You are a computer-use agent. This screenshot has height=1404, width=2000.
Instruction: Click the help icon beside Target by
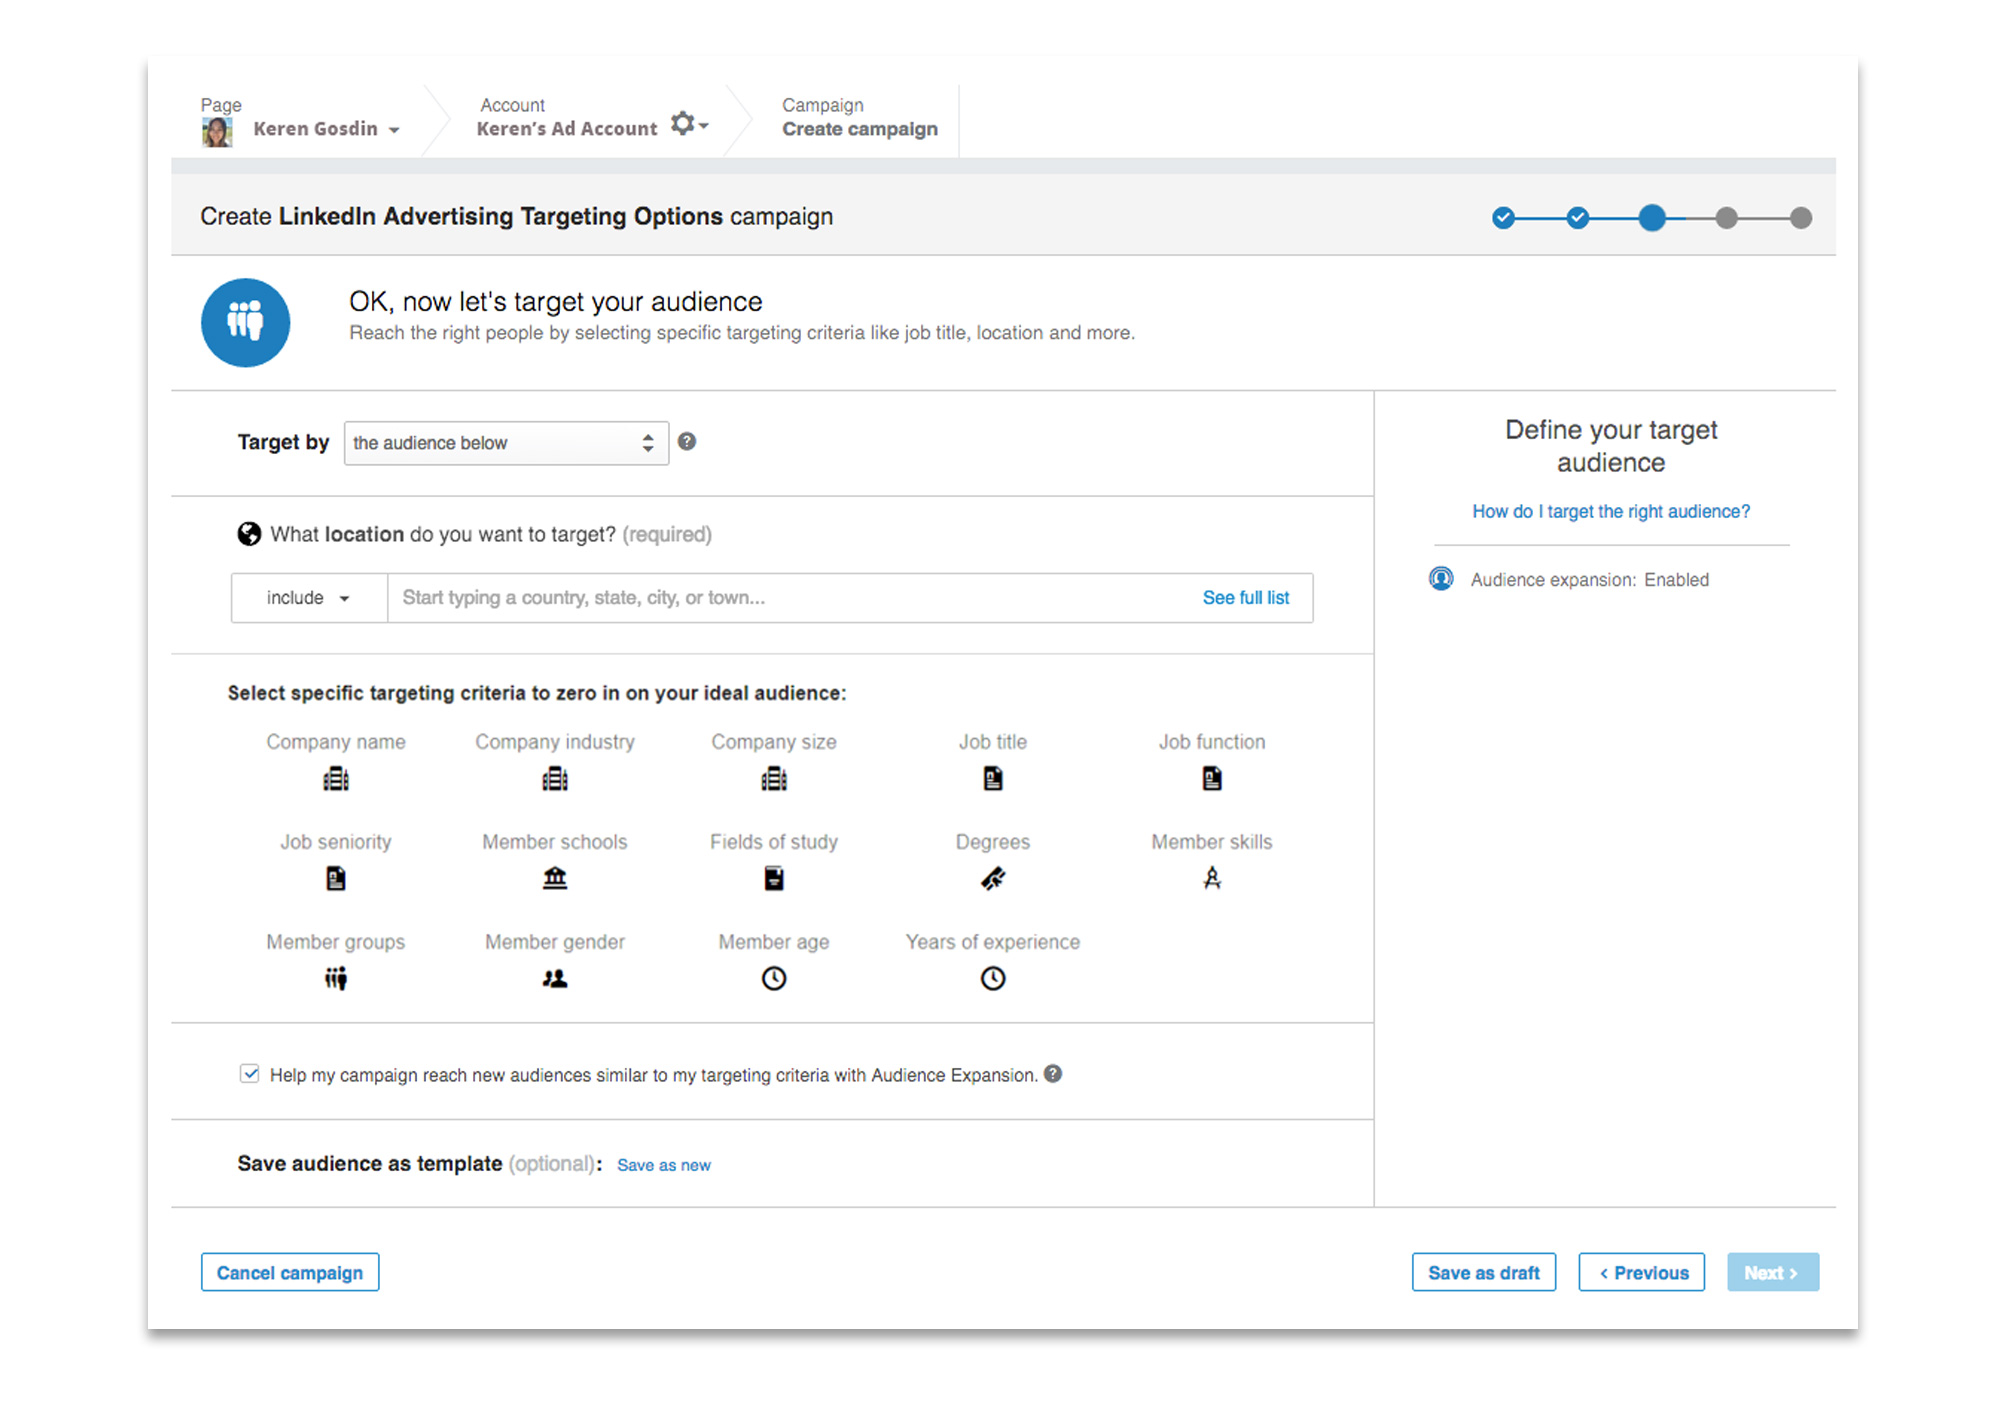687,441
